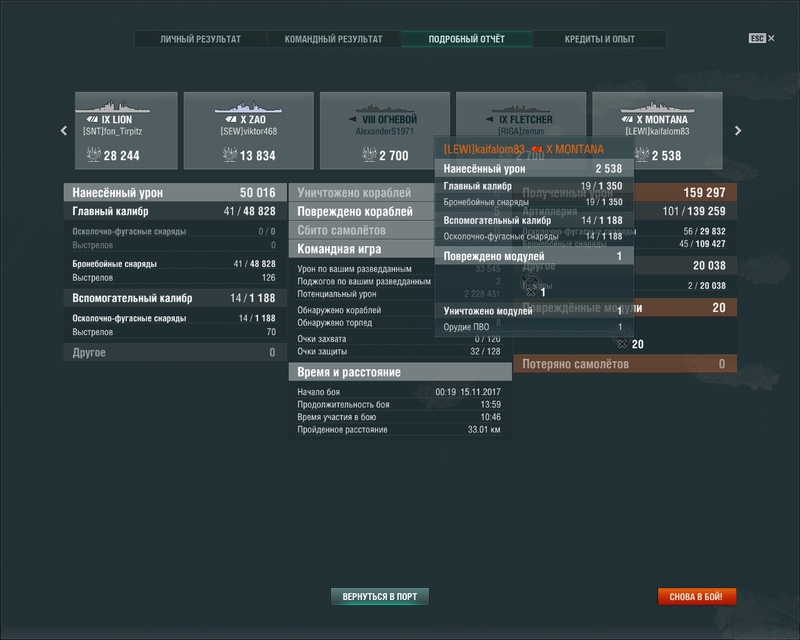Viewport: 800px width, 640px height.
Task: Click Бронебойные снаряды 41 / 48 828 row
Action: [173, 264]
